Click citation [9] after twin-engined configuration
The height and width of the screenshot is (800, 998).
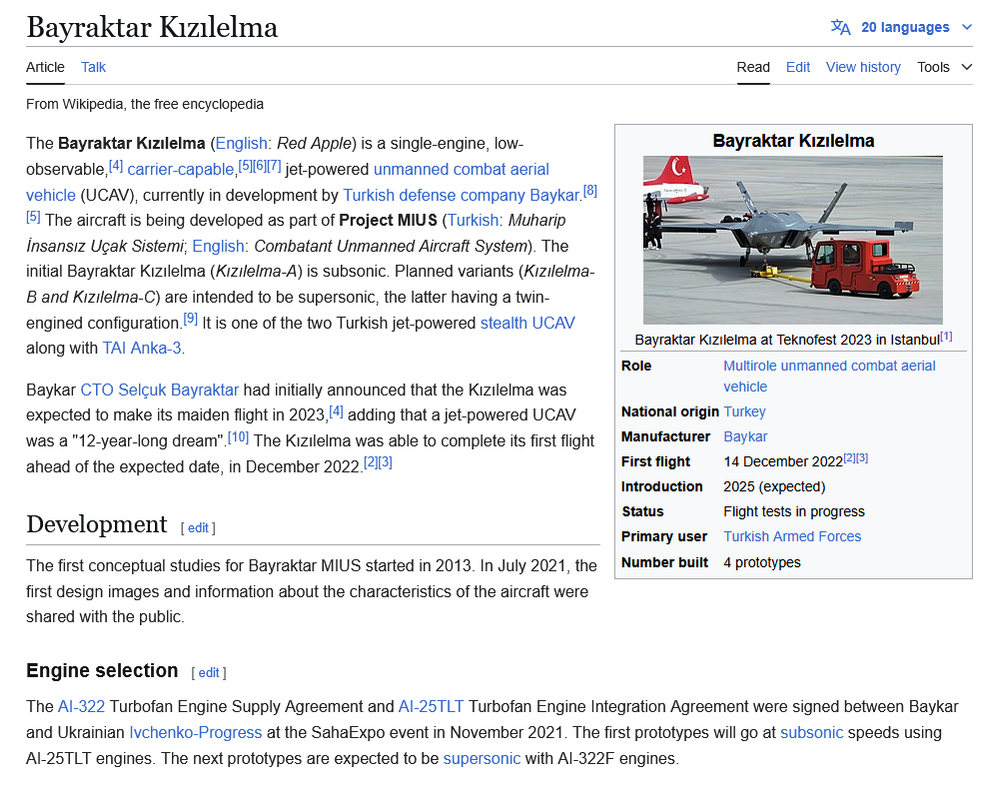pyautogui.click(x=190, y=318)
